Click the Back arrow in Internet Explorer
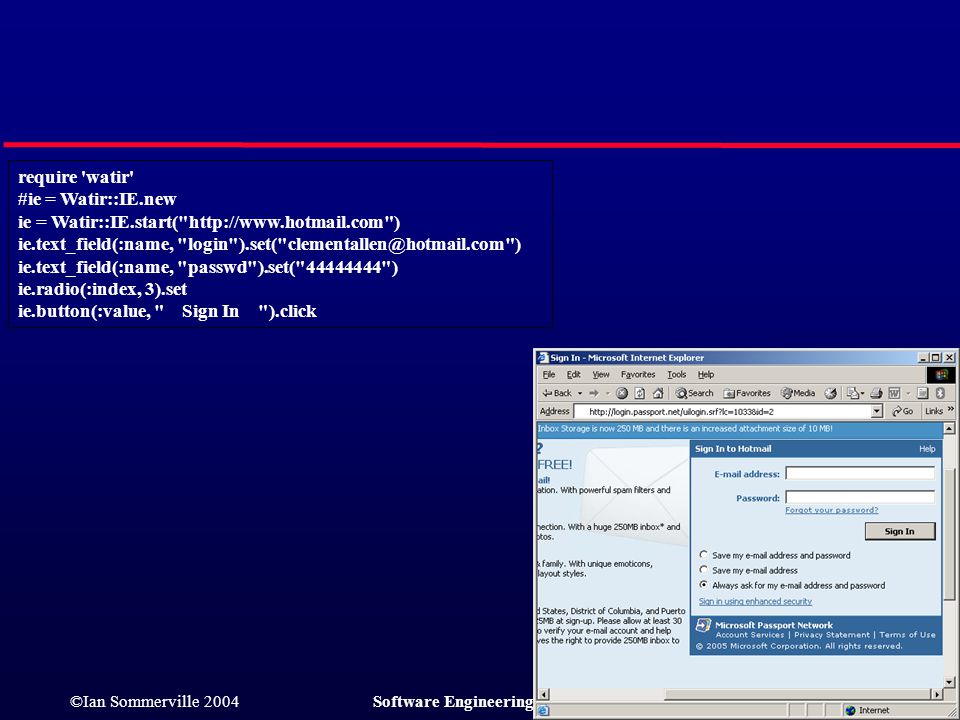Viewport: 960px width, 720px height. [557, 393]
